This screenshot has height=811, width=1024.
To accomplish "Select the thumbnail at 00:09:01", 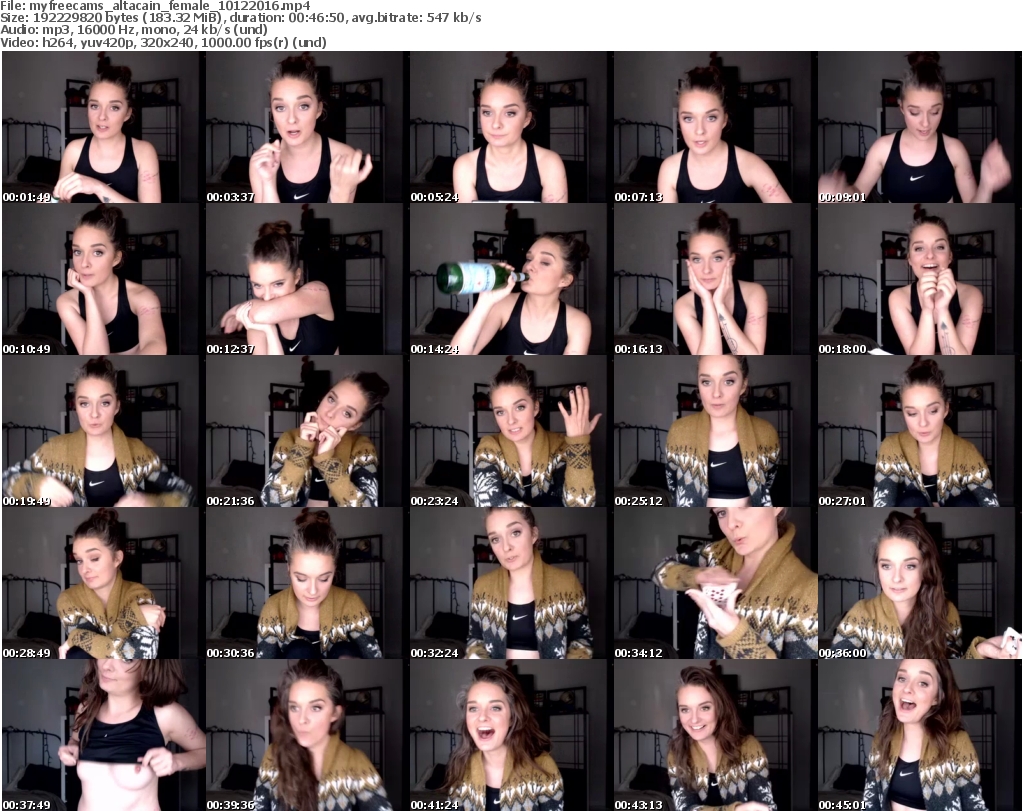I will (x=918, y=128).
